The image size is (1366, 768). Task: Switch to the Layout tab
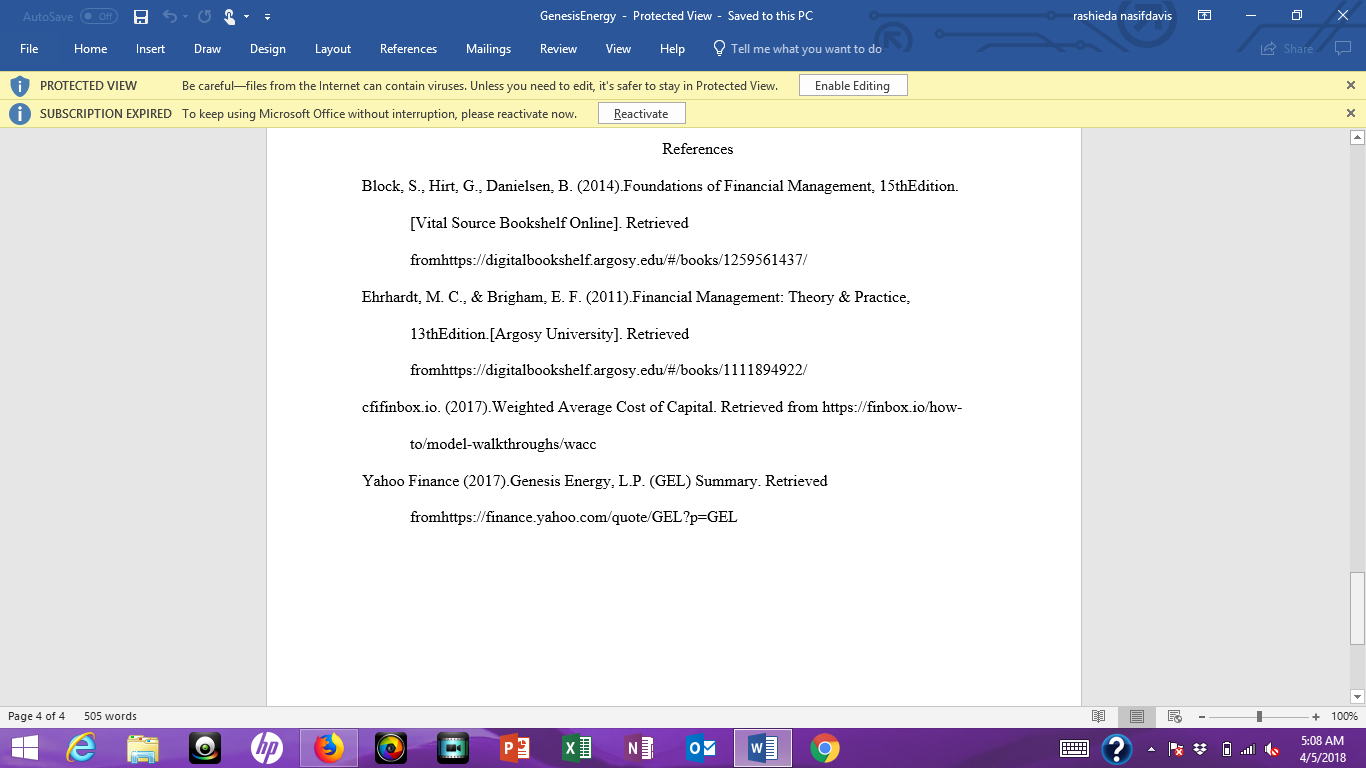click(333, 49)
